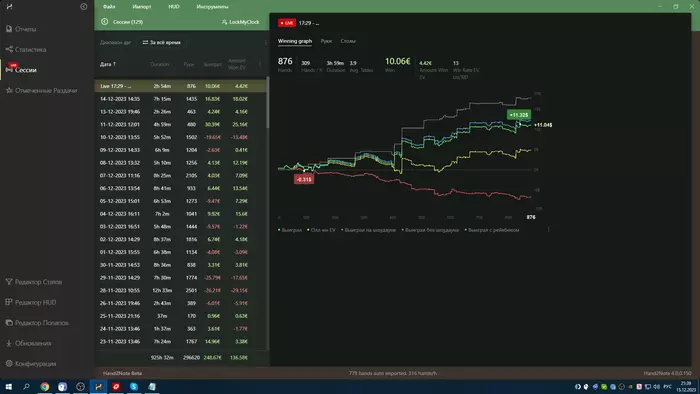
Task: Open Skype from the taskbar
Action: 134,387
